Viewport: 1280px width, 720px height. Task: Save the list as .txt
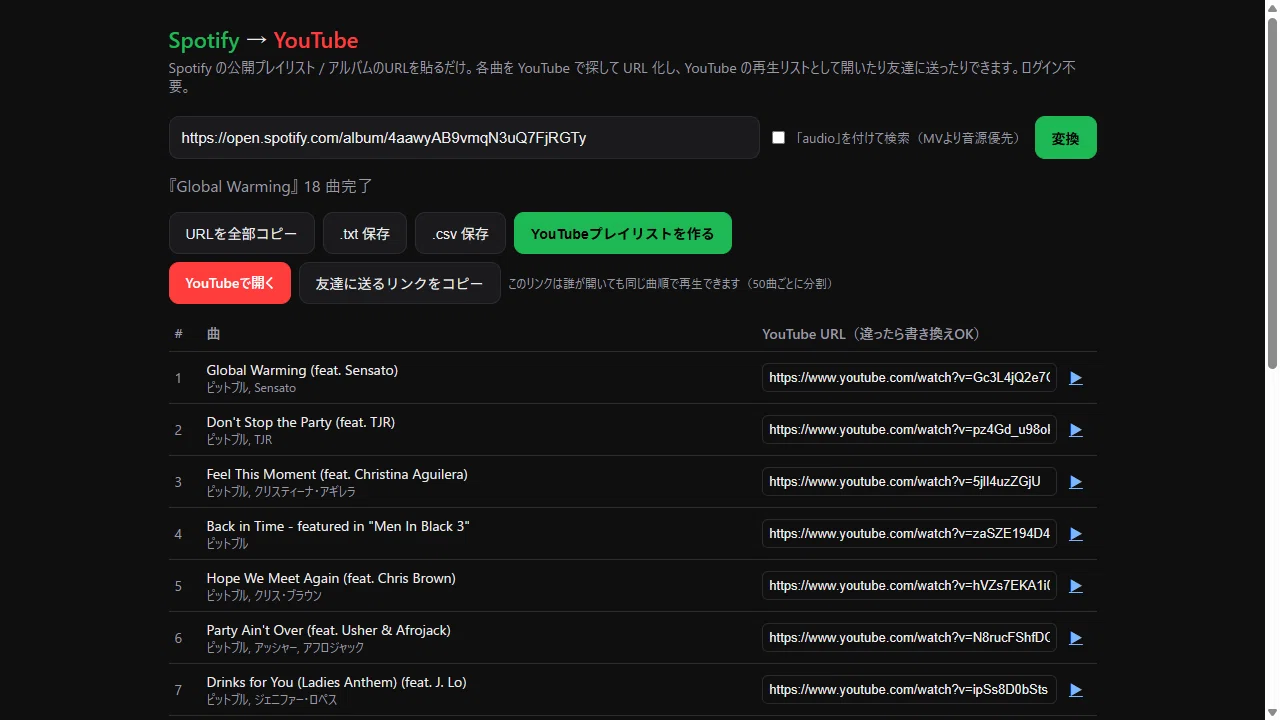coord(365,233)
